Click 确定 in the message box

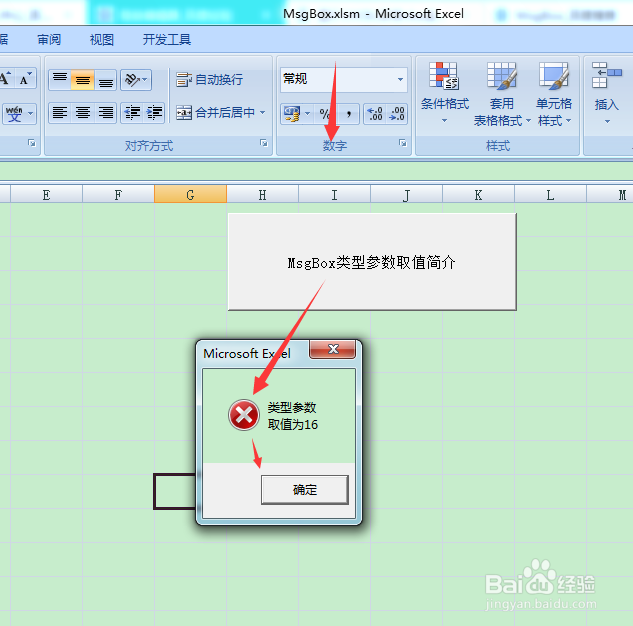tap(304, 490)
